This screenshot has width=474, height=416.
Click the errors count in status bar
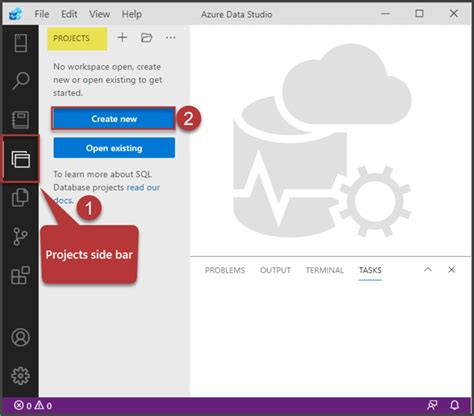pyautogui.click(x=23, y=406)
